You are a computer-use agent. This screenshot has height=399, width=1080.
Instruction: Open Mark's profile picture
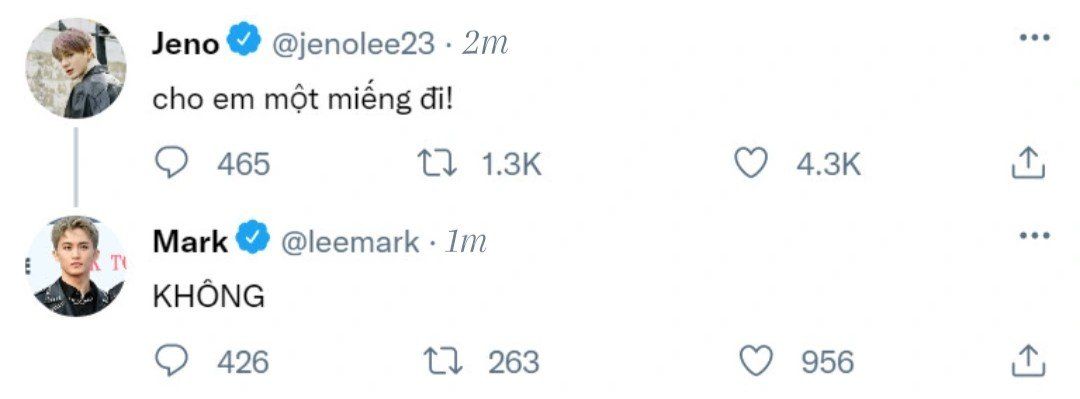(x=76, y=266)
